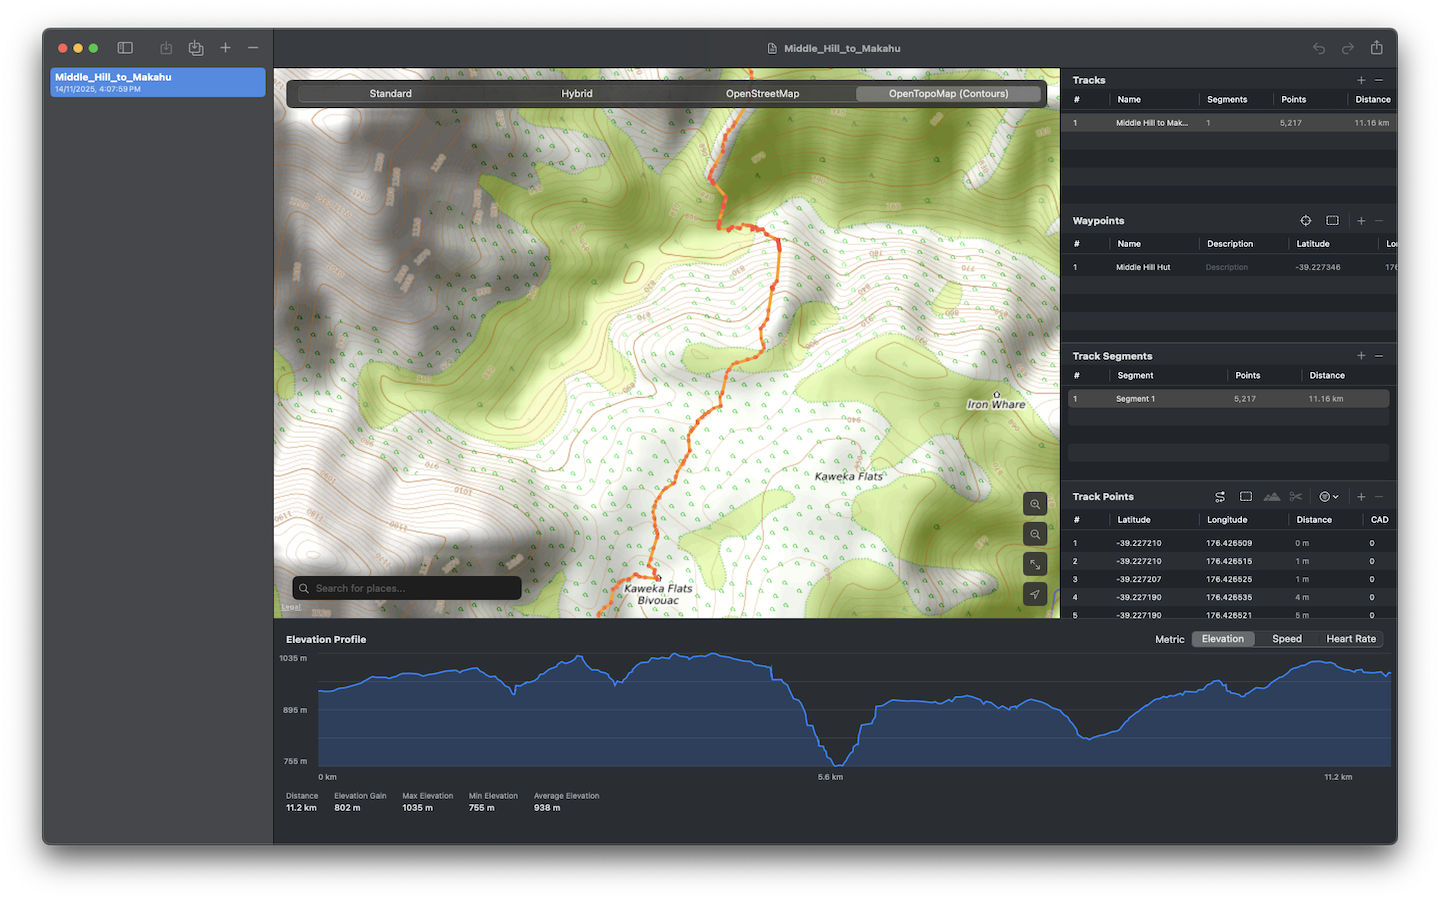Click the crosshair locate icon in Waypoints panel
This screenshot has height=900, width=1440.
1305,220
